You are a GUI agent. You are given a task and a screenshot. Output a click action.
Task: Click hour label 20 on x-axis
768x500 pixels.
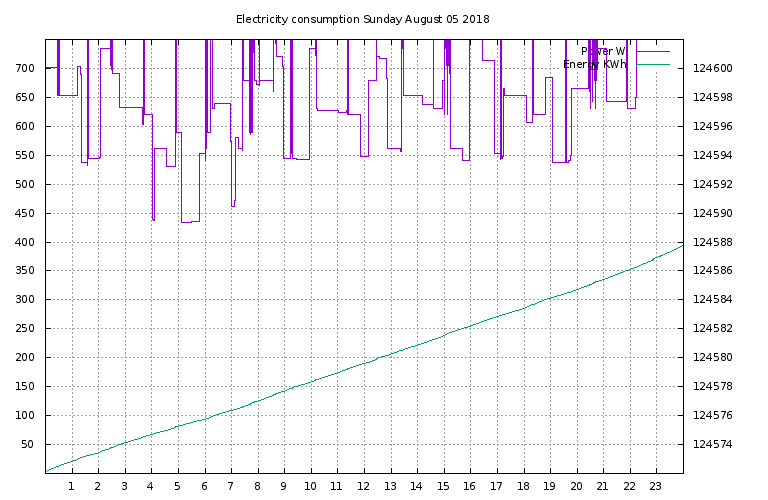(576, 486)
